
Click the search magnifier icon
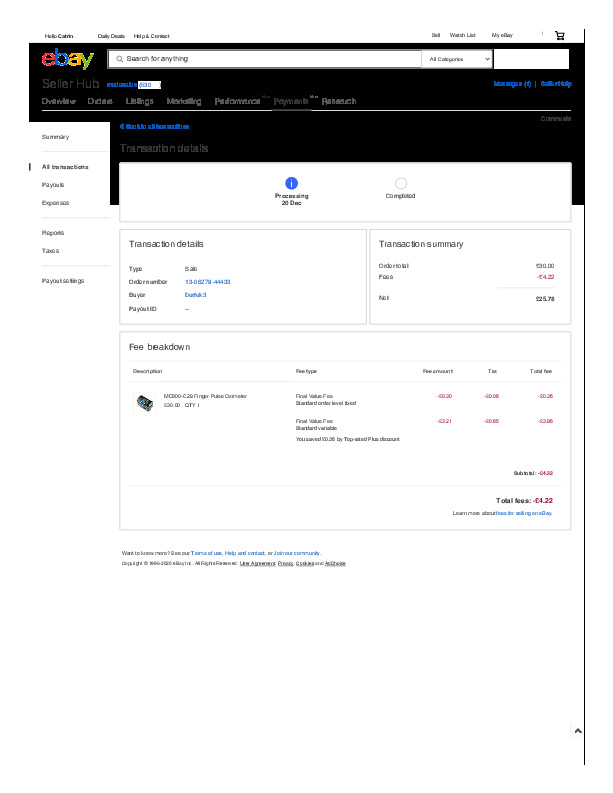click(x=120, y=59)
